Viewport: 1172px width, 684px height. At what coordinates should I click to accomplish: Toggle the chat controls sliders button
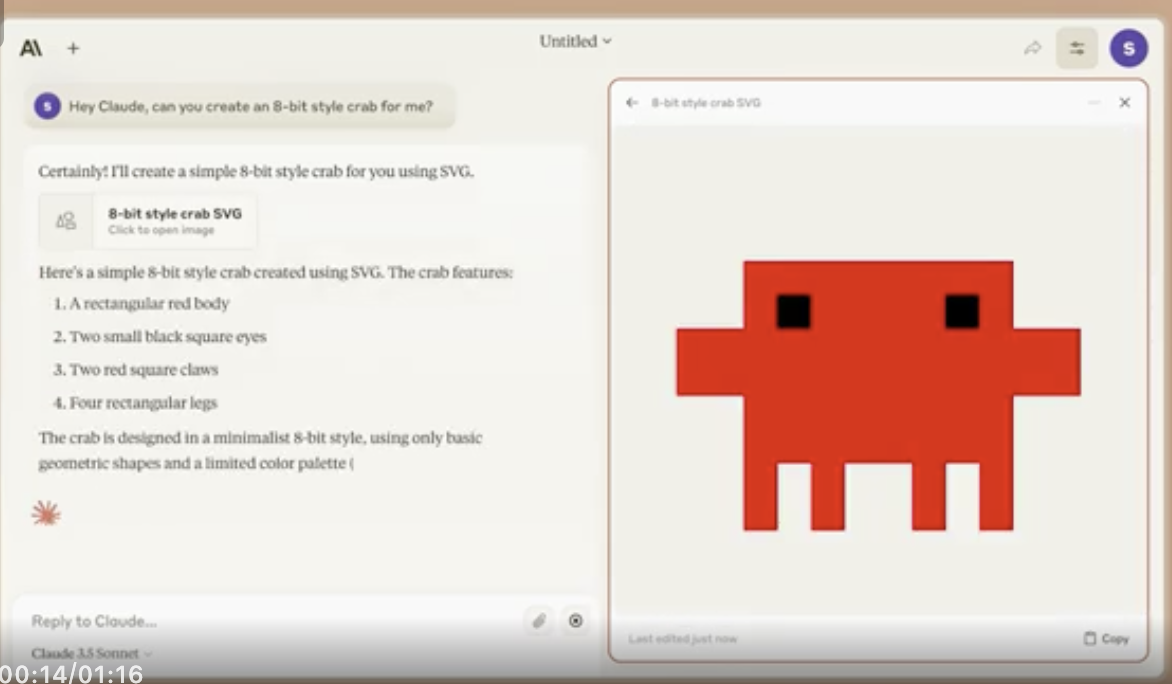pyautogui.click(x=1076, y=49)
